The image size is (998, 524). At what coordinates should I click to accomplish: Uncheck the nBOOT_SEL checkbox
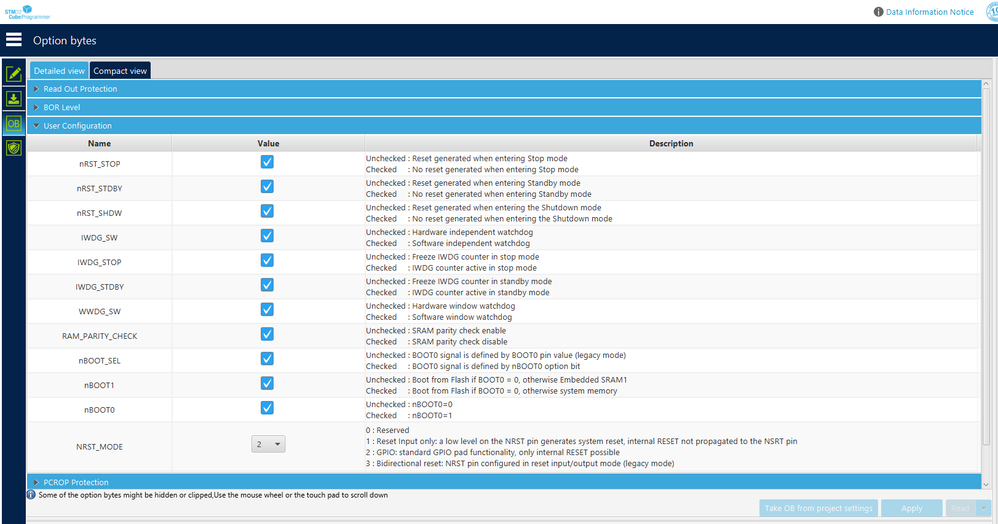pos(267,358)
